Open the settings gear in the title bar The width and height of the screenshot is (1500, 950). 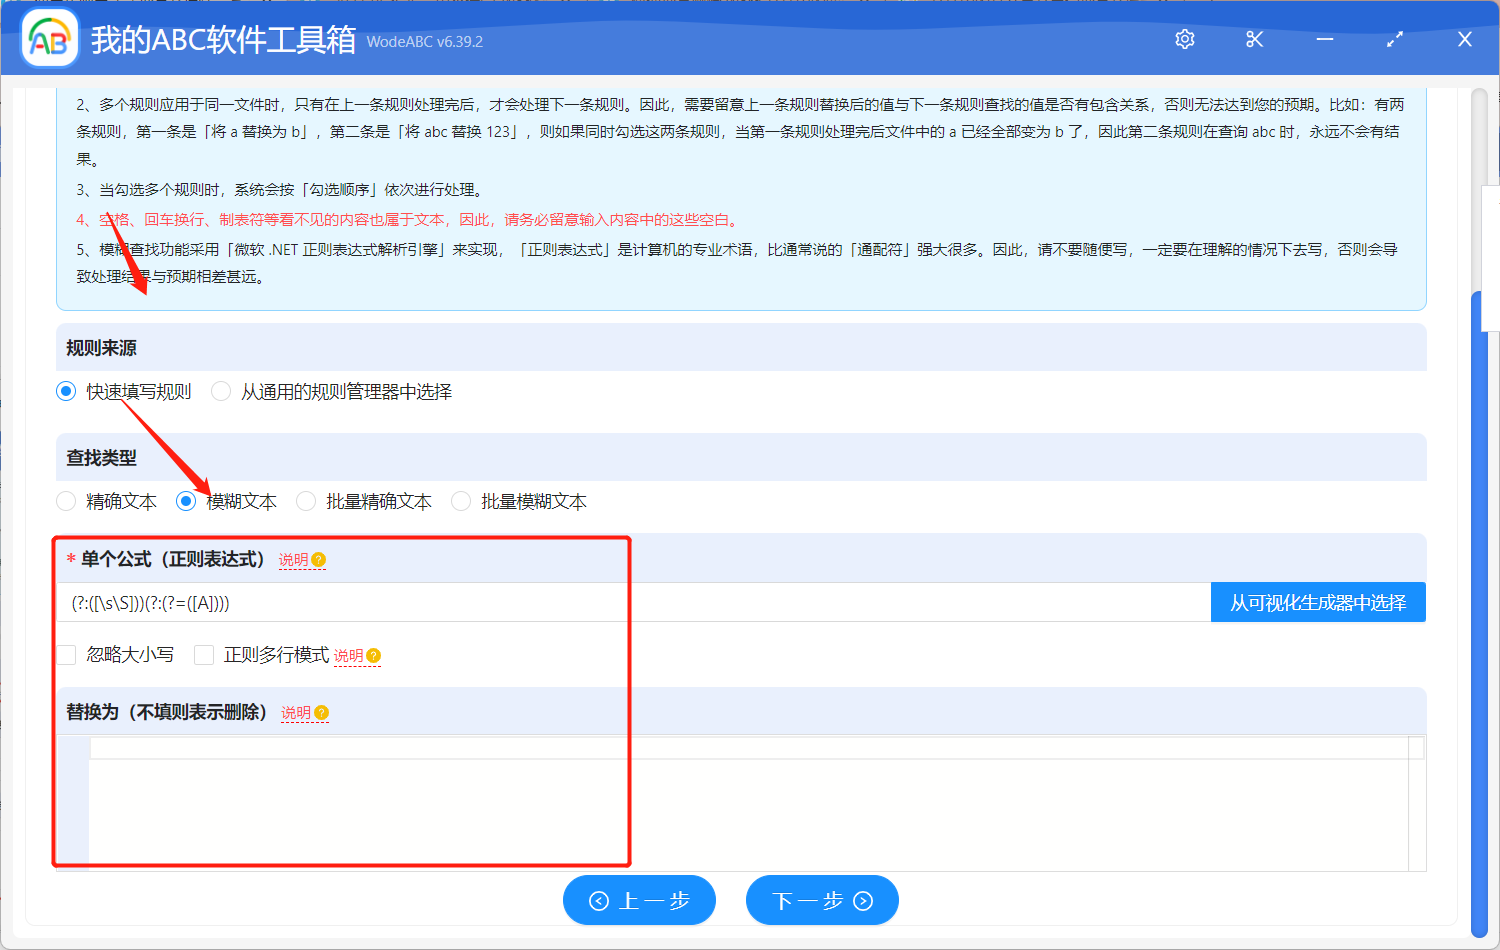point(1184,39)
